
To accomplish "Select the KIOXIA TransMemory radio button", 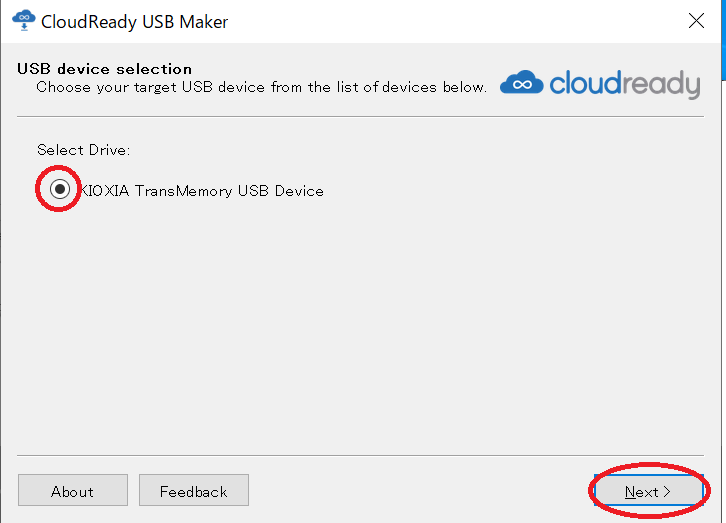I will click(x=60, y=189).
